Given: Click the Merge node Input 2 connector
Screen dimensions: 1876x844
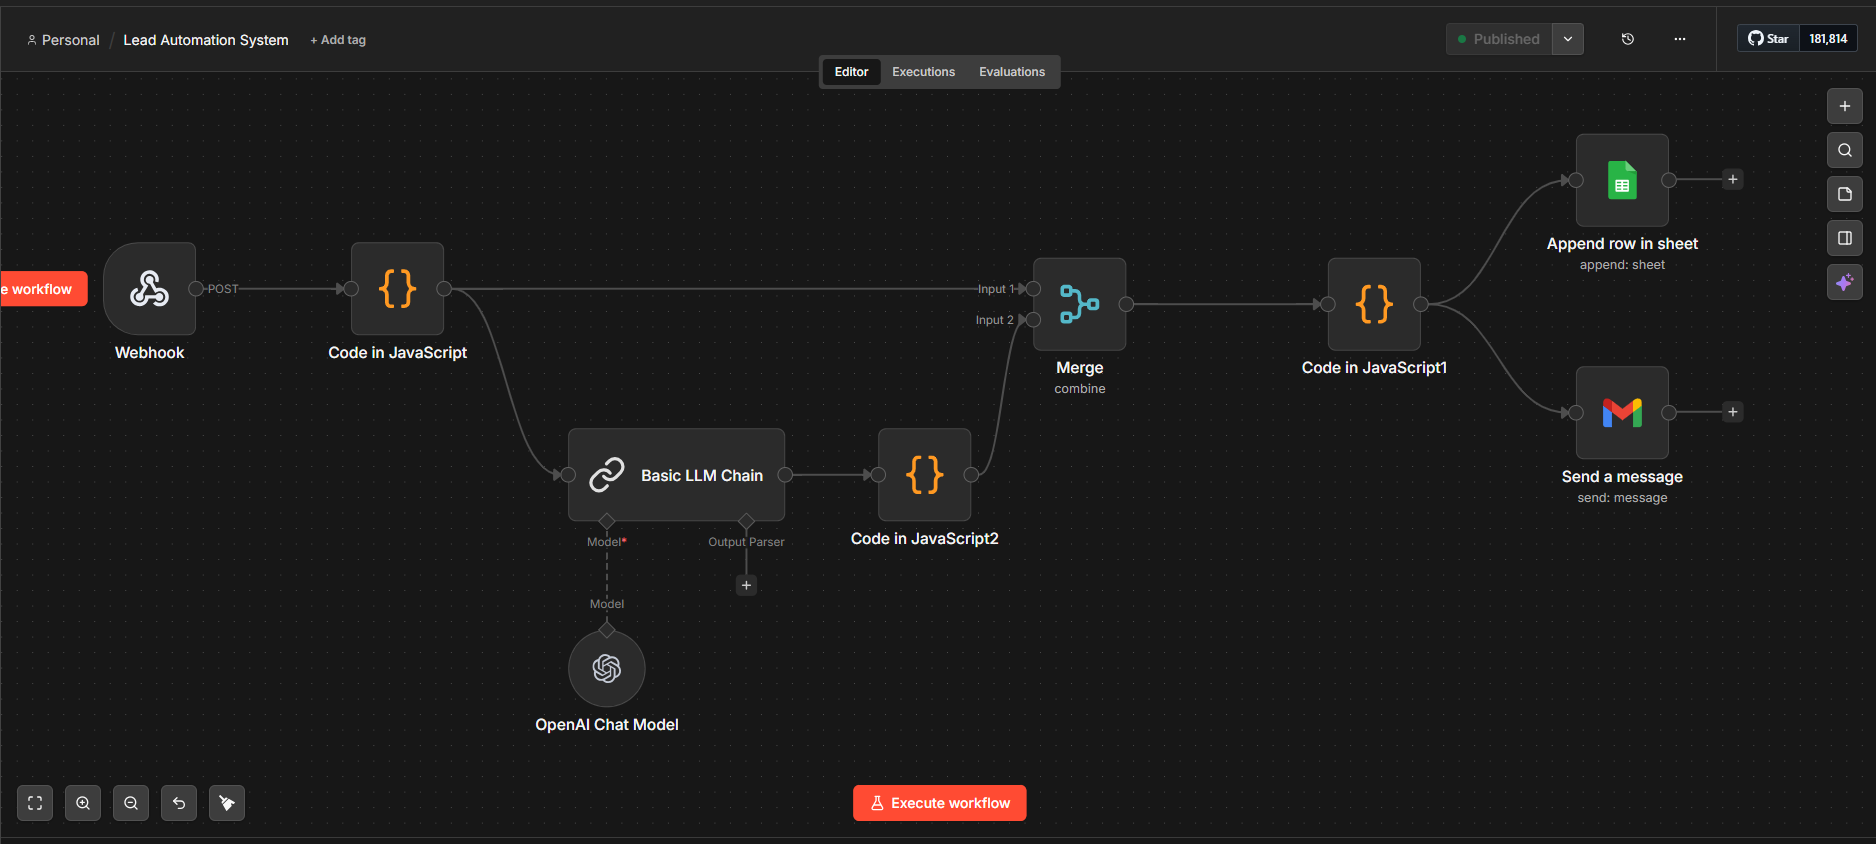Looking at the screenshot, I should tap(1034, 320).
